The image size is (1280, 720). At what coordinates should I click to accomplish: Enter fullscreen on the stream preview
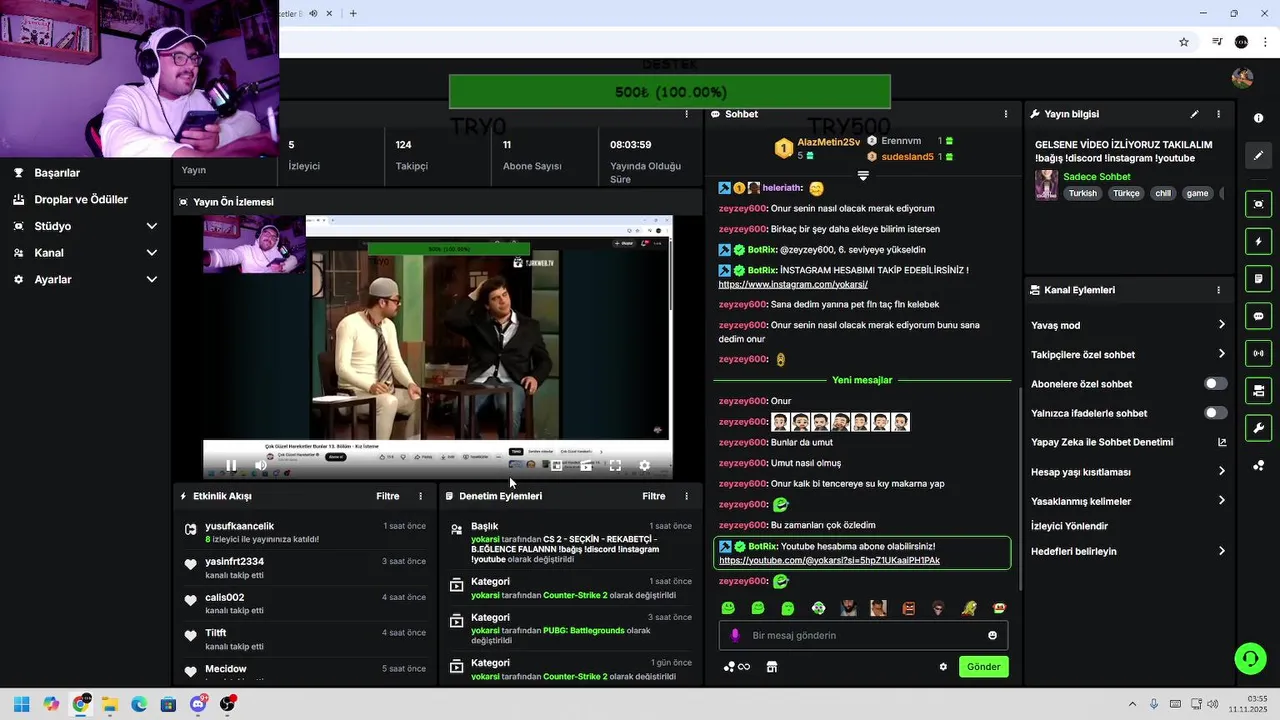(x=615, y=465)
